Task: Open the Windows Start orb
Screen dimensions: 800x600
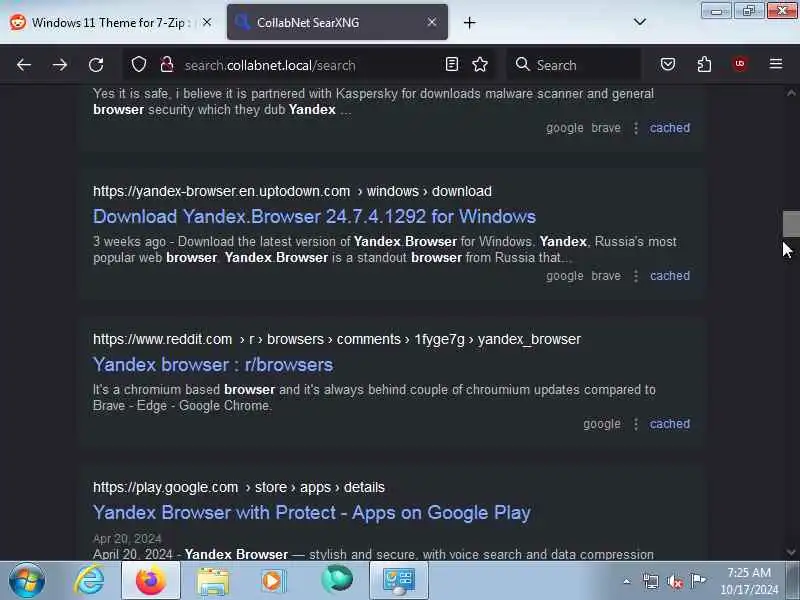Action: click(x=27, y=580)
